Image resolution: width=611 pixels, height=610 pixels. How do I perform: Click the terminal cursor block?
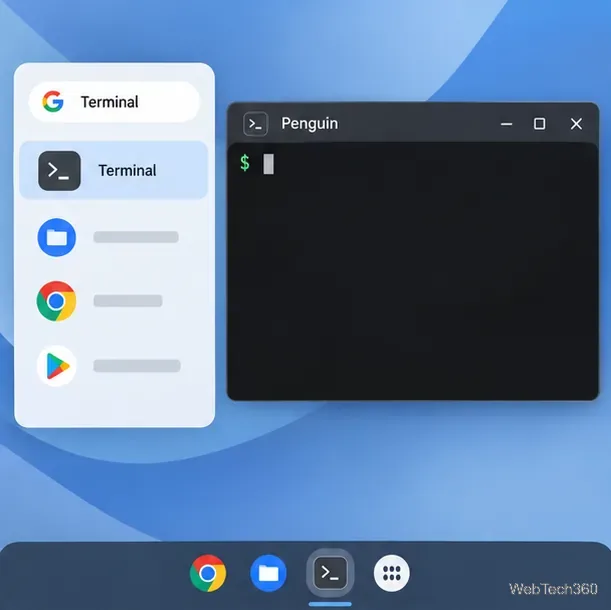point(268,164)
